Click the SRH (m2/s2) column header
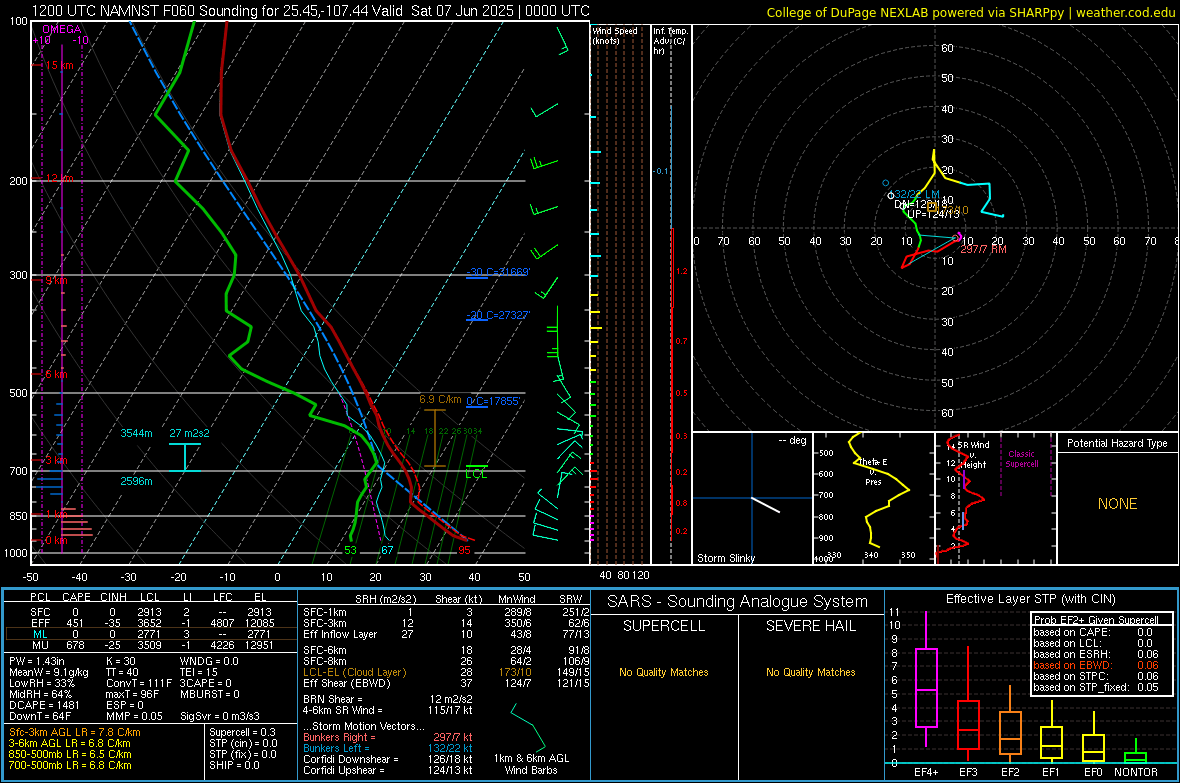 (386, 600)
